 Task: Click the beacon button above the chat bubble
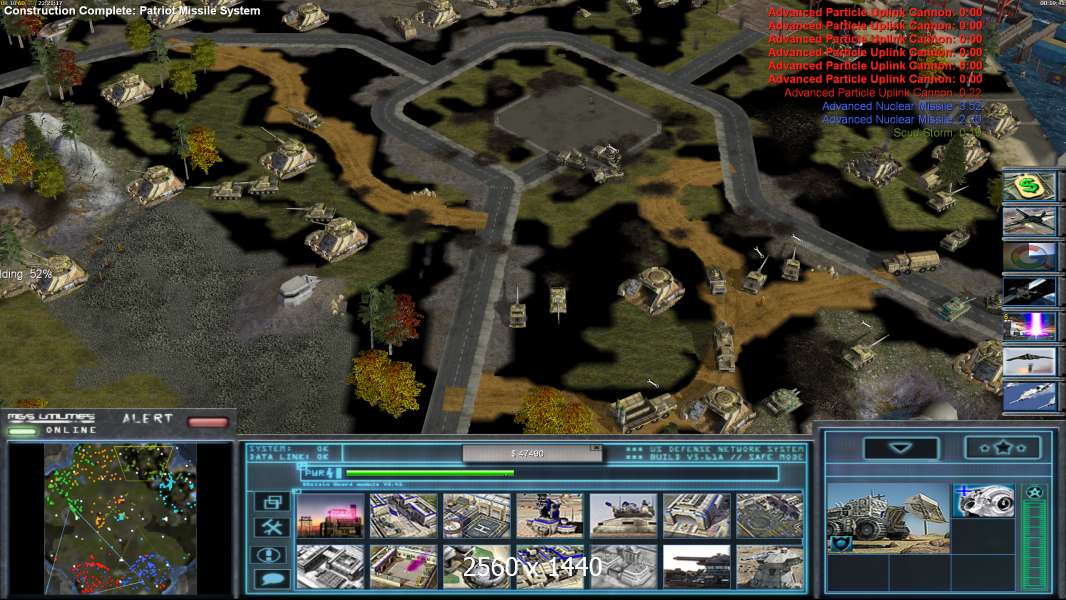coord(271,554)
